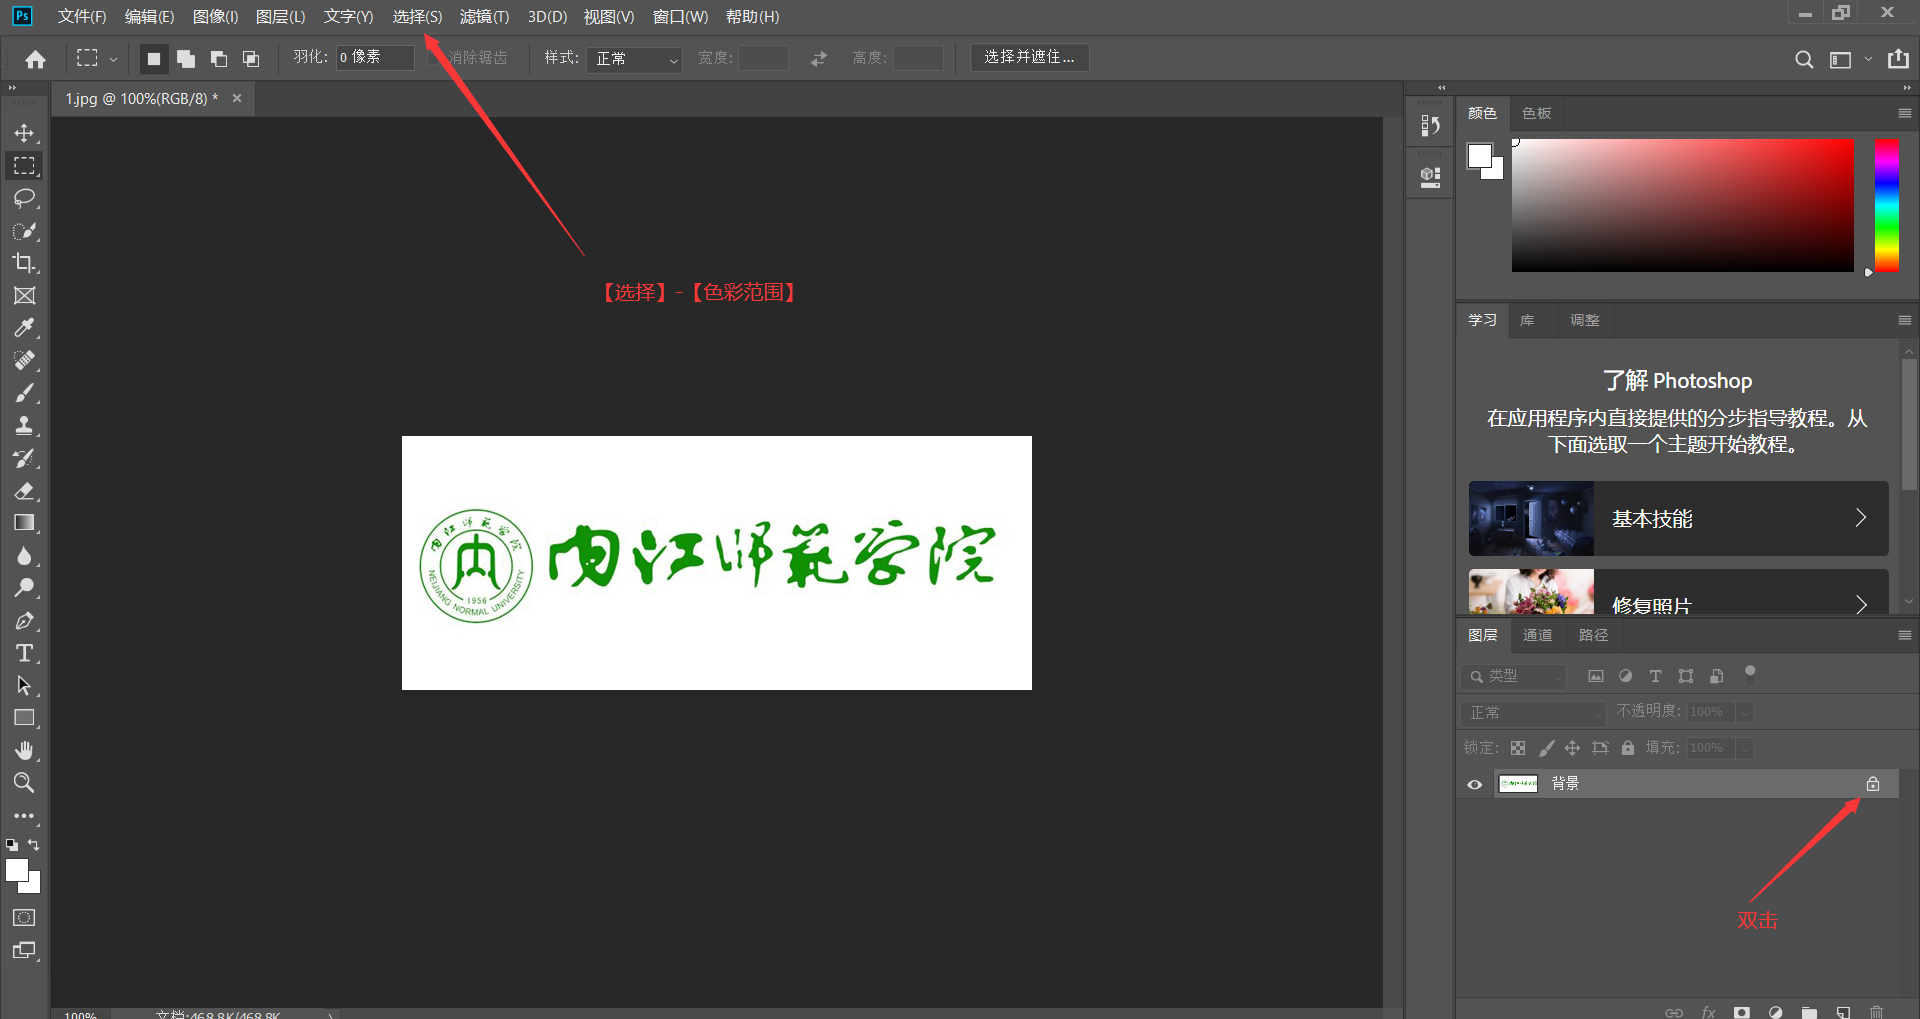
Task: Select the Quick Selection tool
Action: pos(24,231)
